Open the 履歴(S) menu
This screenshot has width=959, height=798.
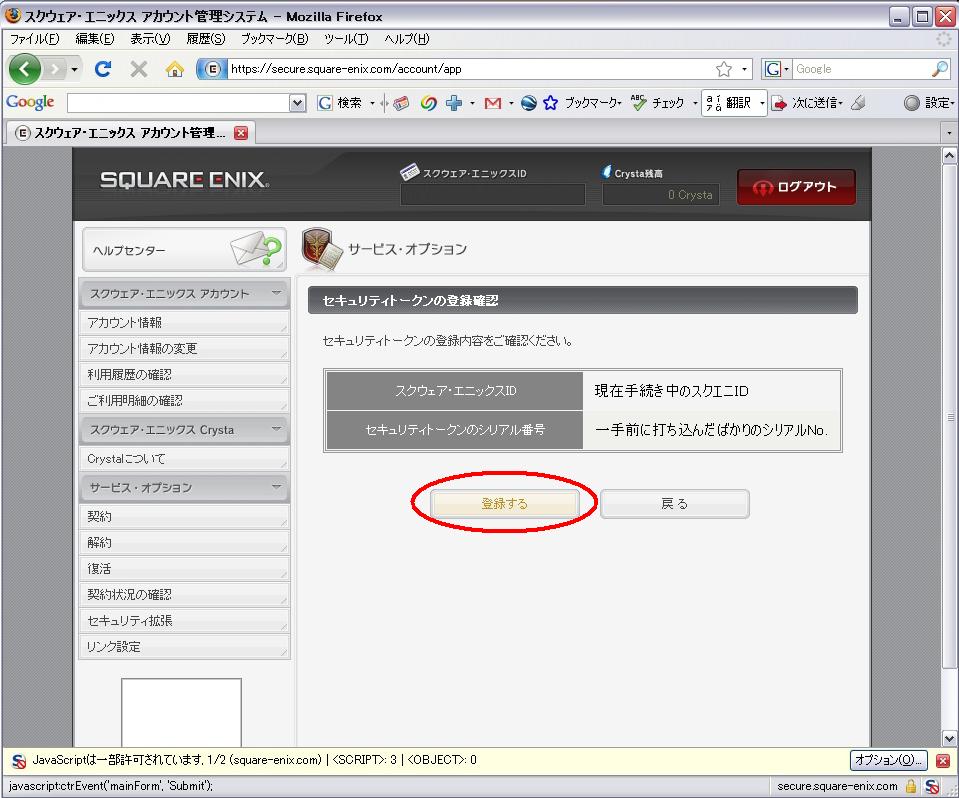pyautogui.click(x=206, y=39)
